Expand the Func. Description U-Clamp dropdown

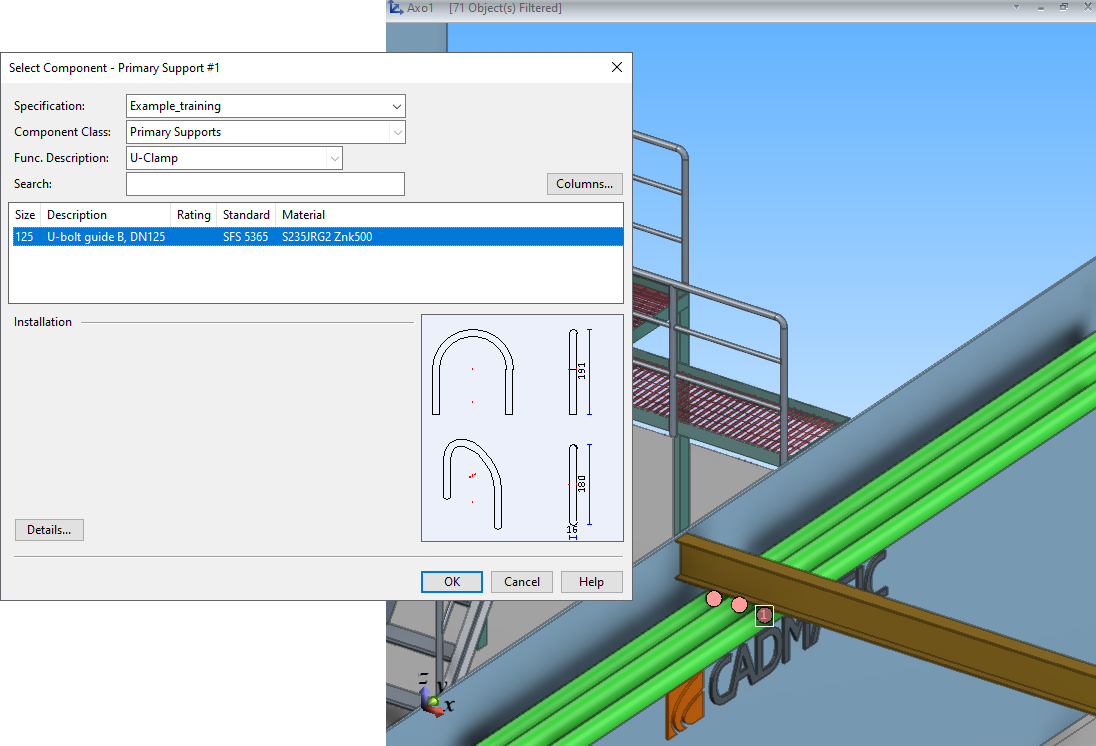coord(334,158)
